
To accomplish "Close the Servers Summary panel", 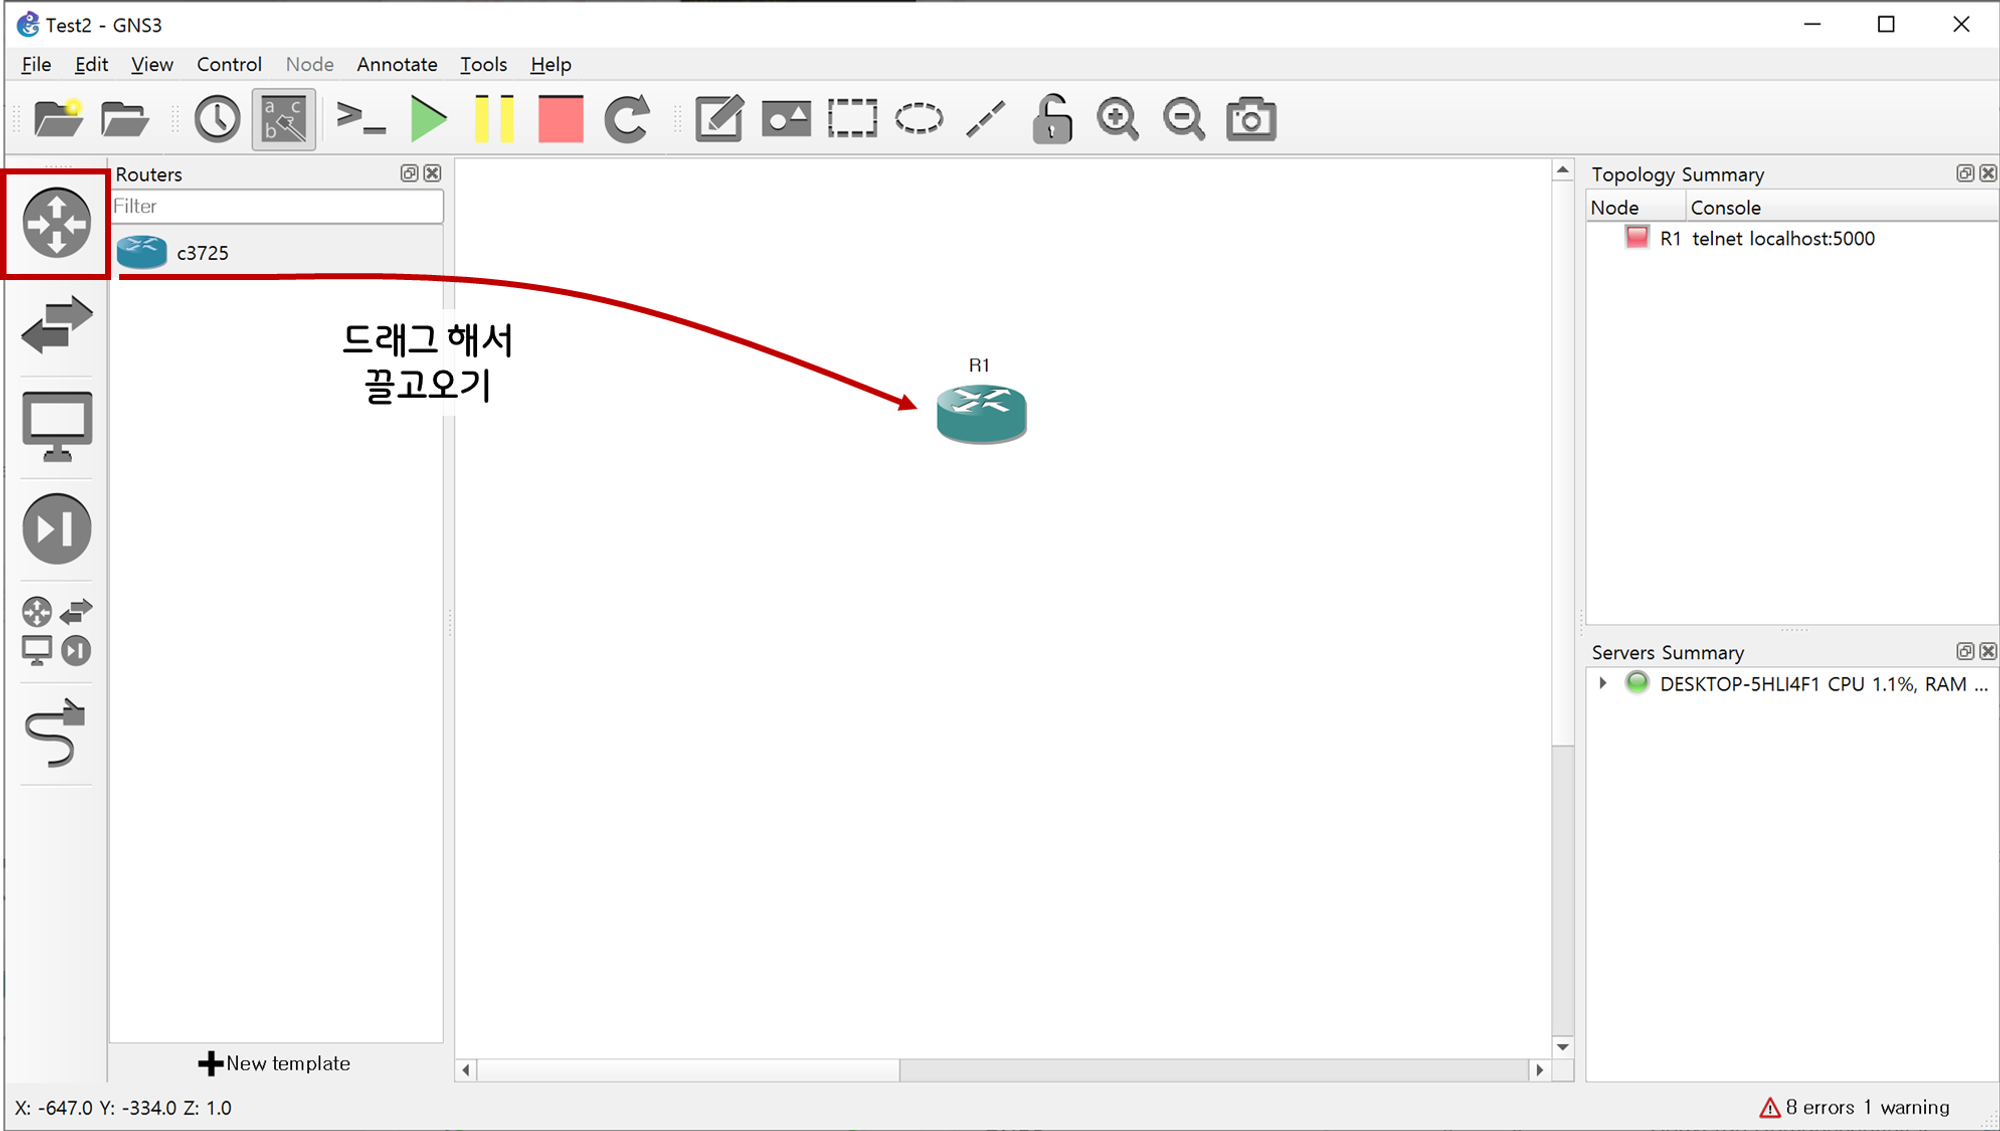I will coord(1988,651).
